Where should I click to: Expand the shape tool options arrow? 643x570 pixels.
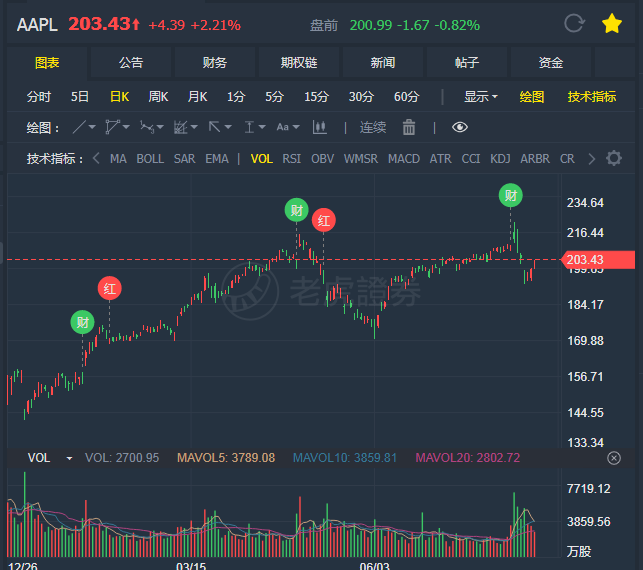pos(126,127)
